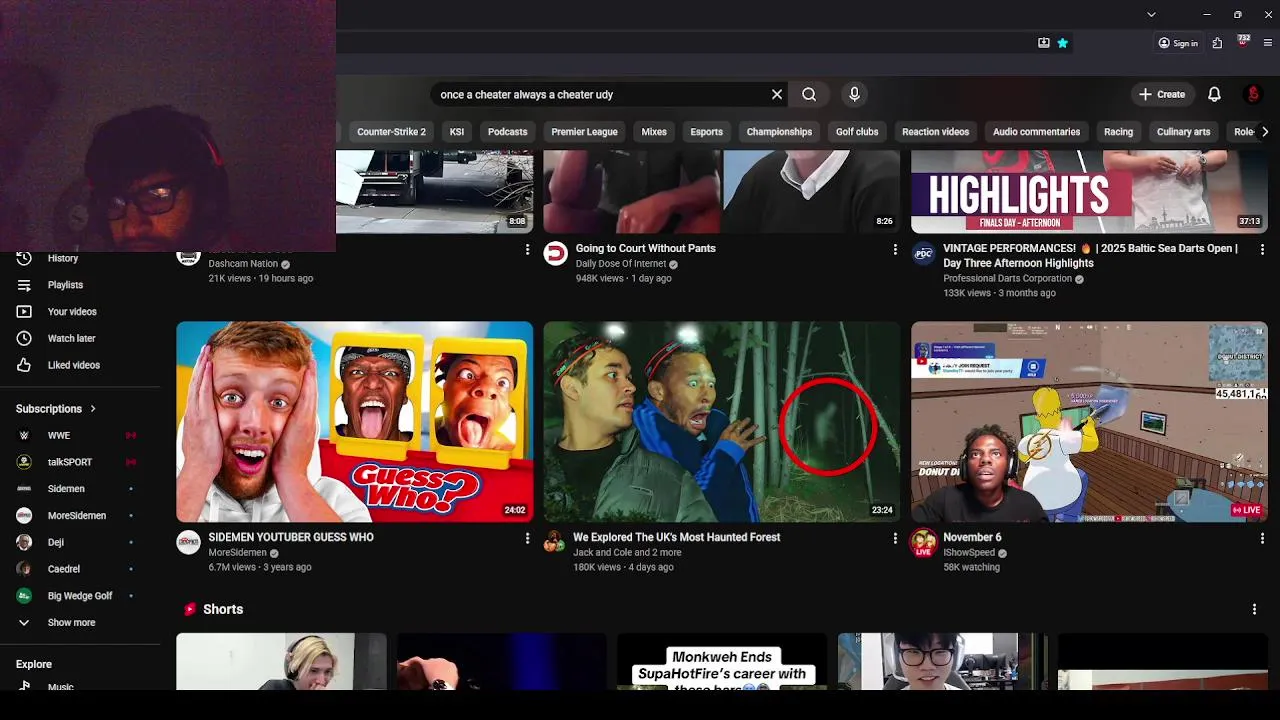Play the Guess Who video thumbnail
This screenshot has height=720, width=1280.
click(355, 422)
